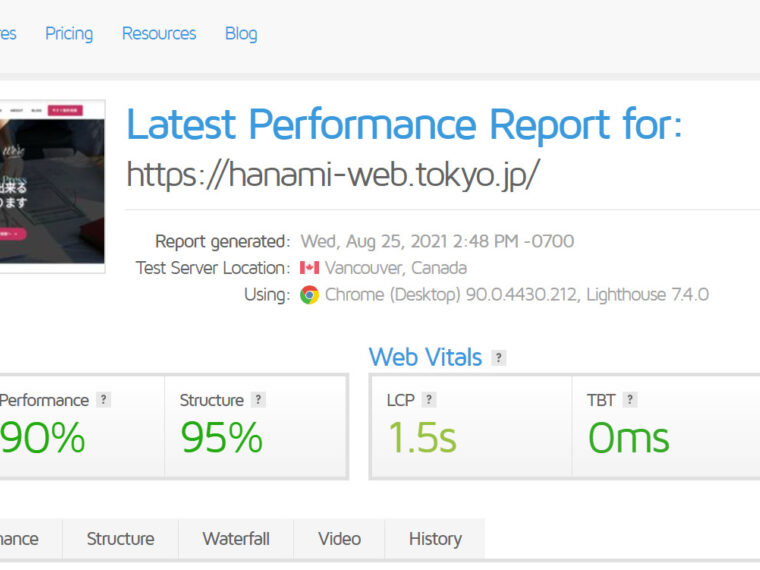Image resolution: width=760 pixels, height=570 pixels.
Task: Open the Pricing page link
Action: point(69,34)
